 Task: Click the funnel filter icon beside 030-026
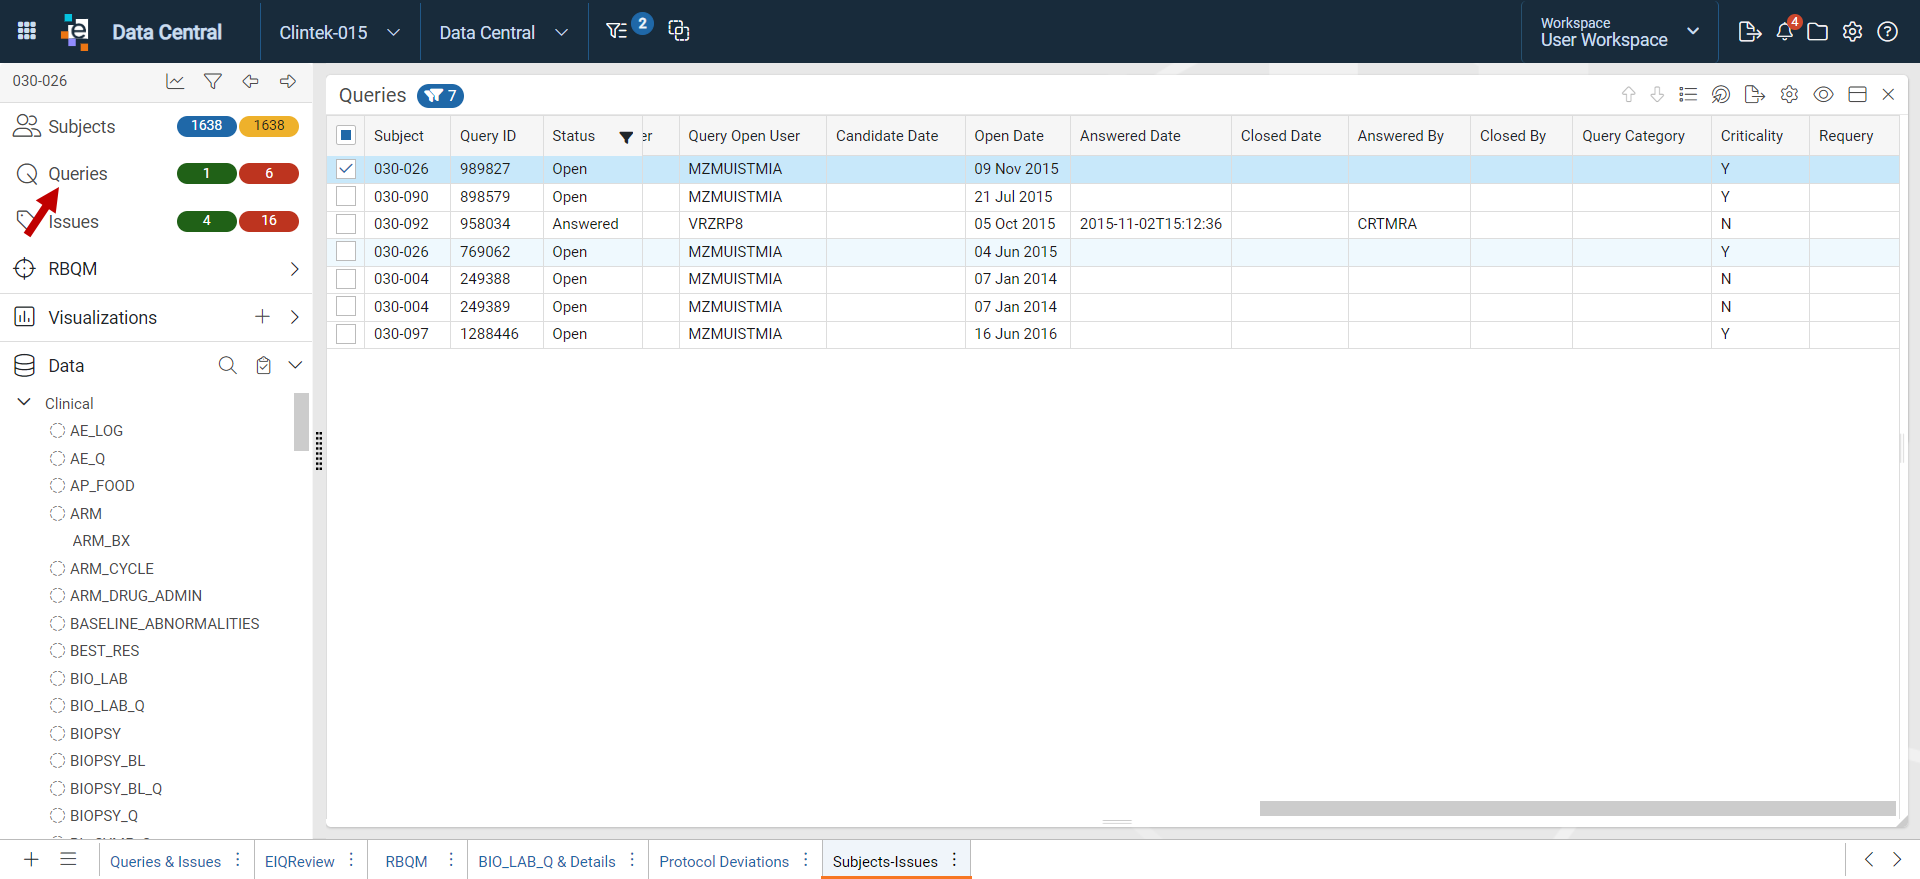click(213, 81)
